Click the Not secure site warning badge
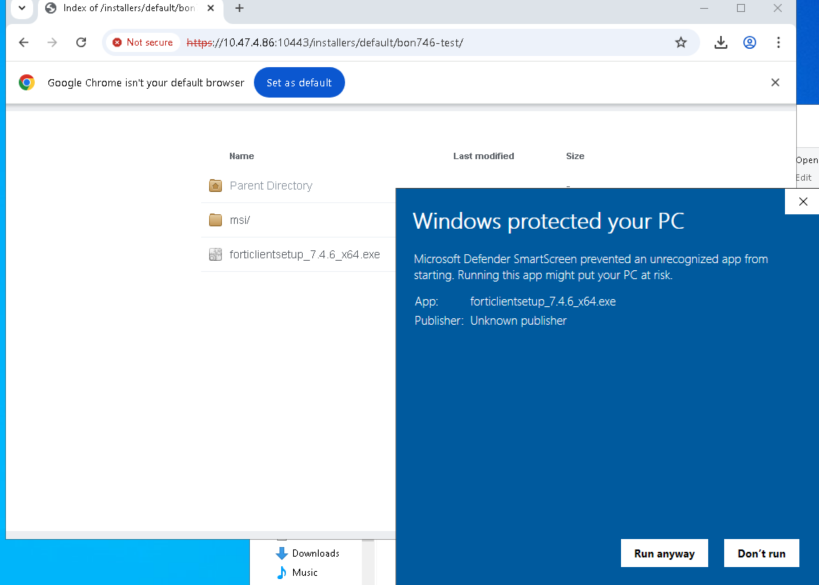 coord(143,42)
